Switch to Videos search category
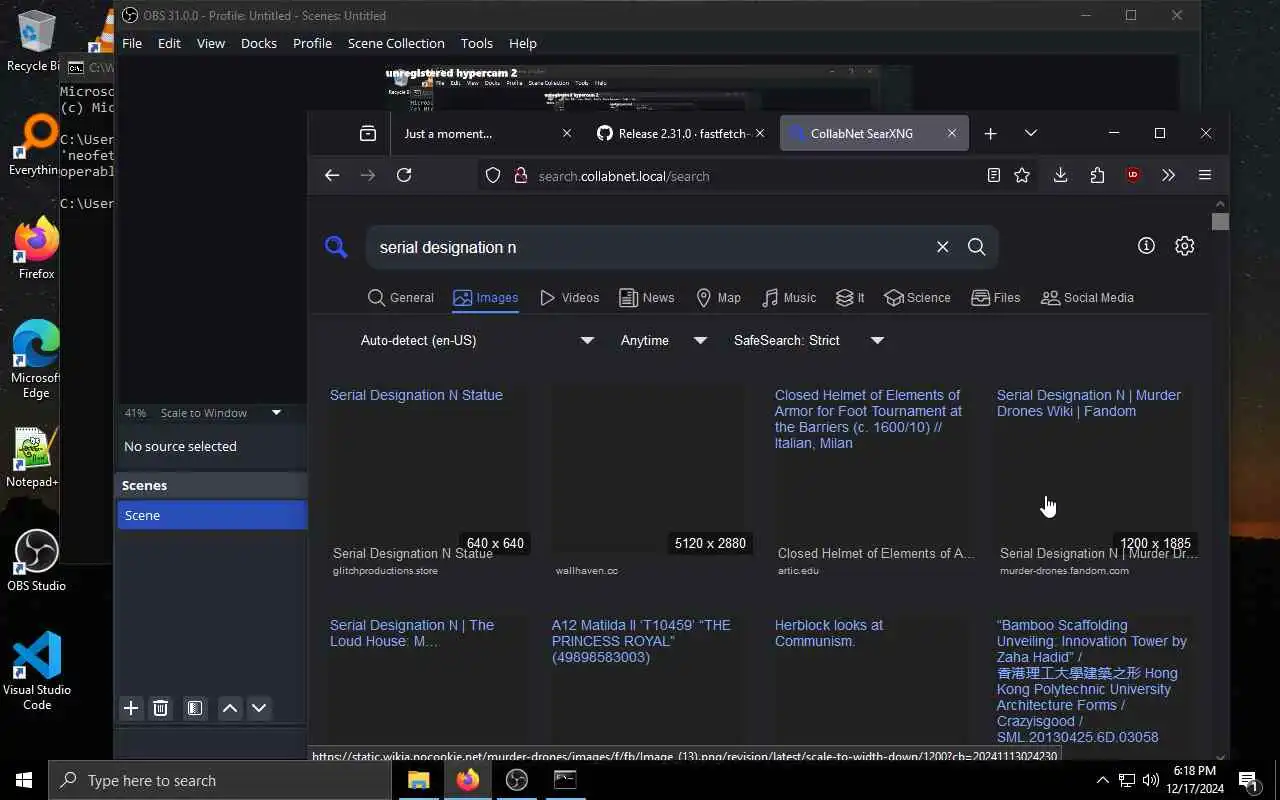Viewport: 1280px width, 800px height. (x=569, y=297)
